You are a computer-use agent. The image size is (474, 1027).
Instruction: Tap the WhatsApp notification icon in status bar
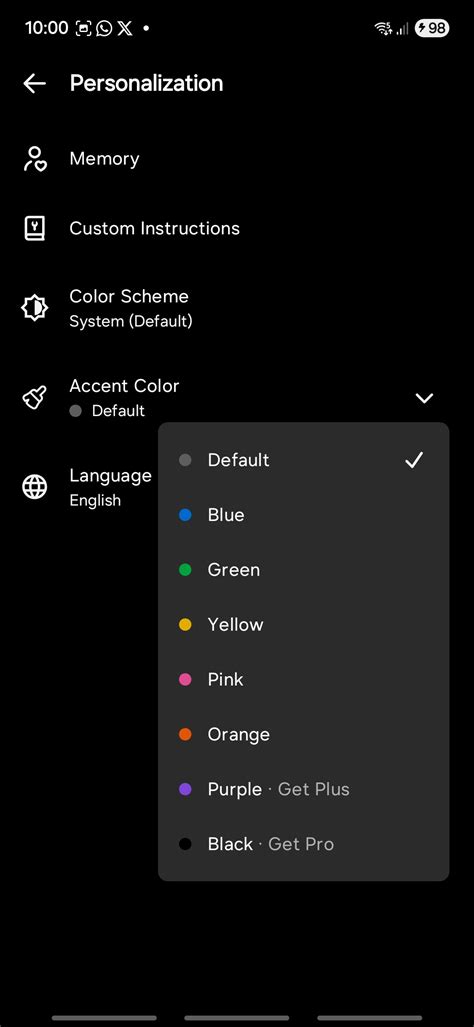coord(103,28)
